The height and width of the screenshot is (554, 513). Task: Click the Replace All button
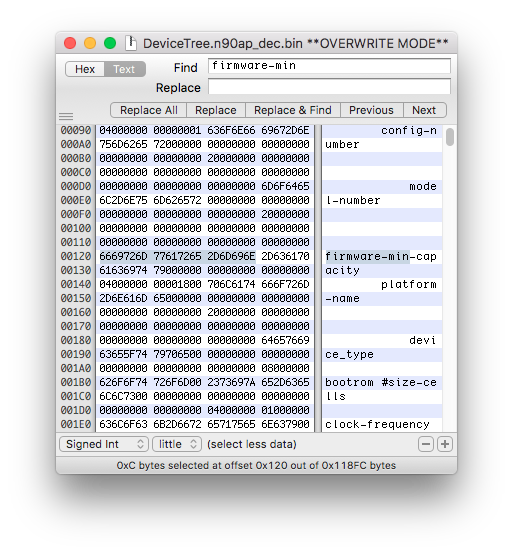click(149, 110)
